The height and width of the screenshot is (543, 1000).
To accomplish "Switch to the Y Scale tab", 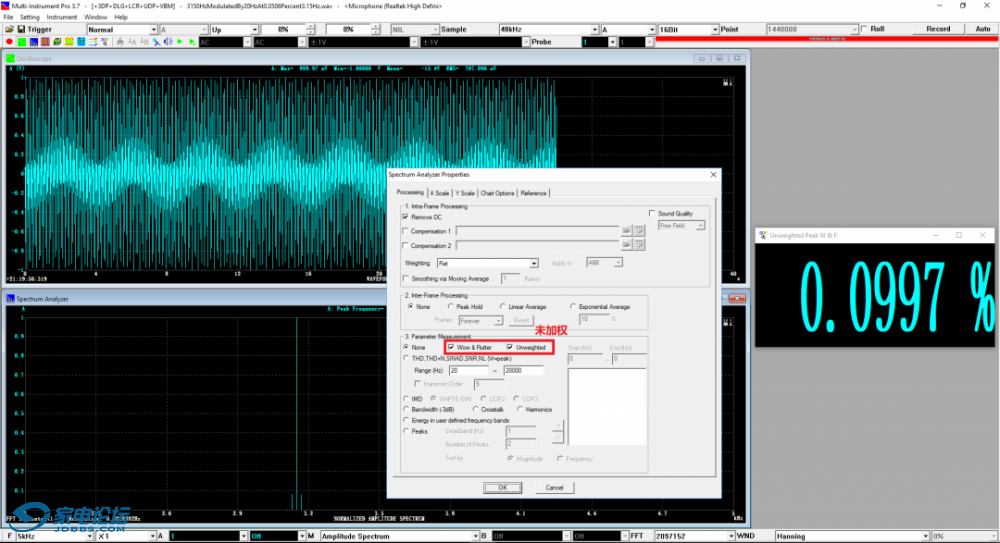I will click(x=465, y=193).
